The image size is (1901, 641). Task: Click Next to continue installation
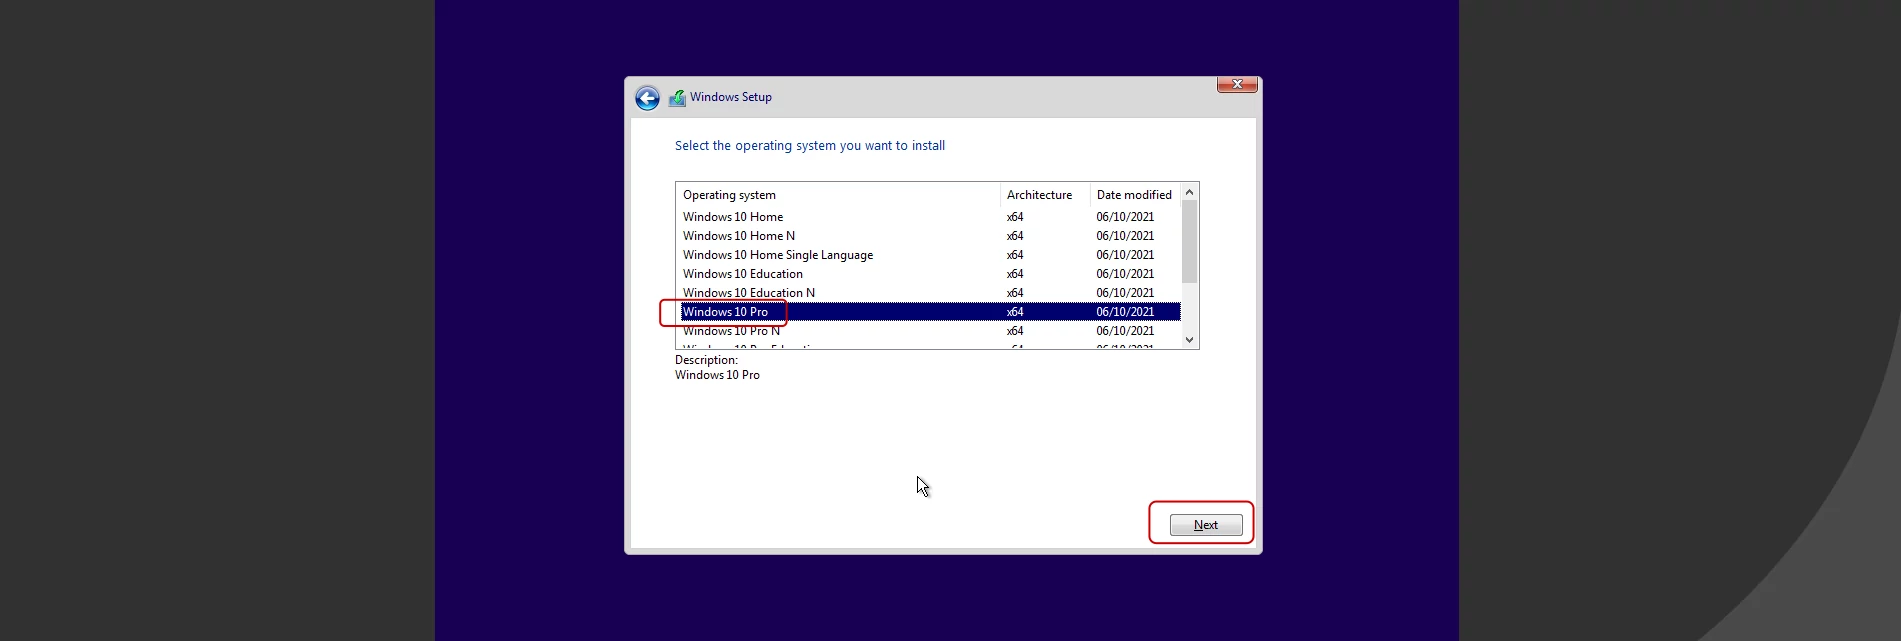tap(1206, 525)
